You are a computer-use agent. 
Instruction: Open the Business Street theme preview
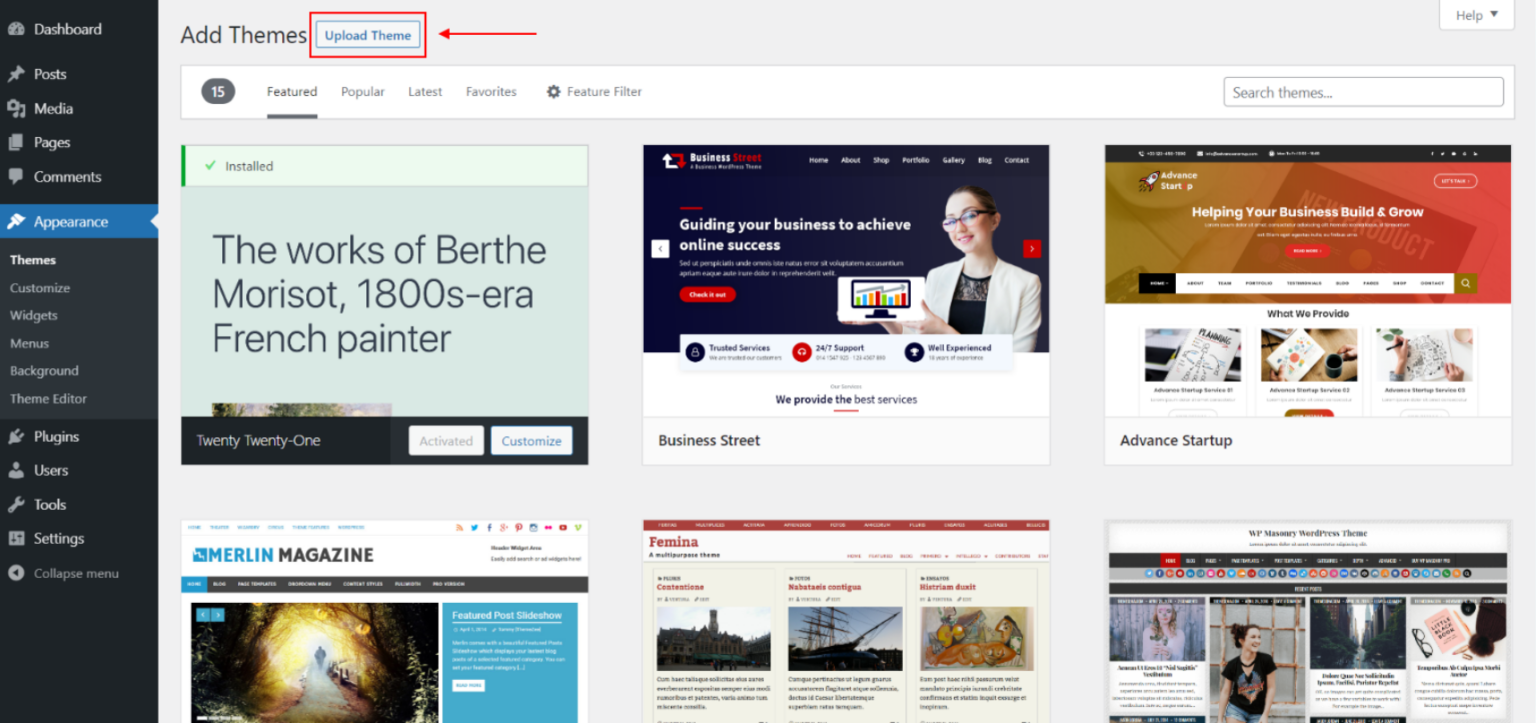tap(845, 283)
